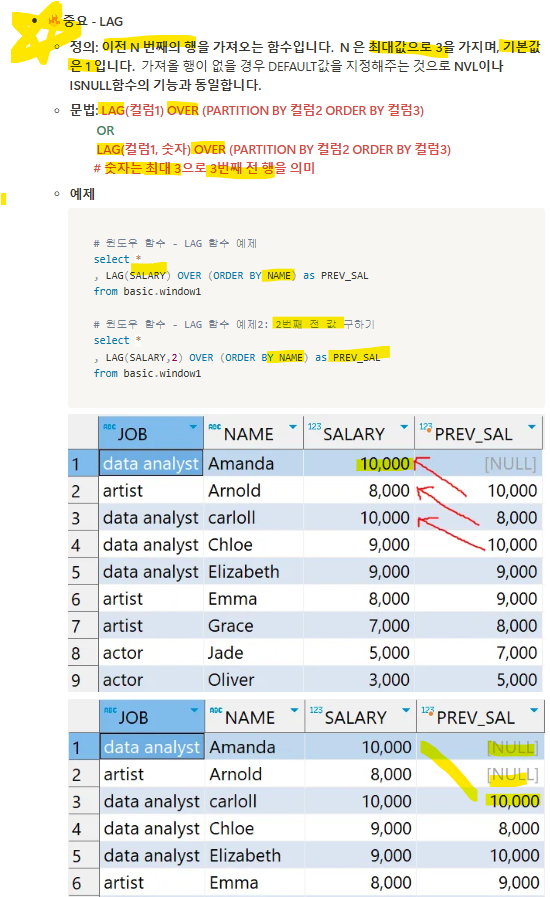
Task: Select Oliver's SALARY cell showing 3,000
Action: (x=358, y=680)
